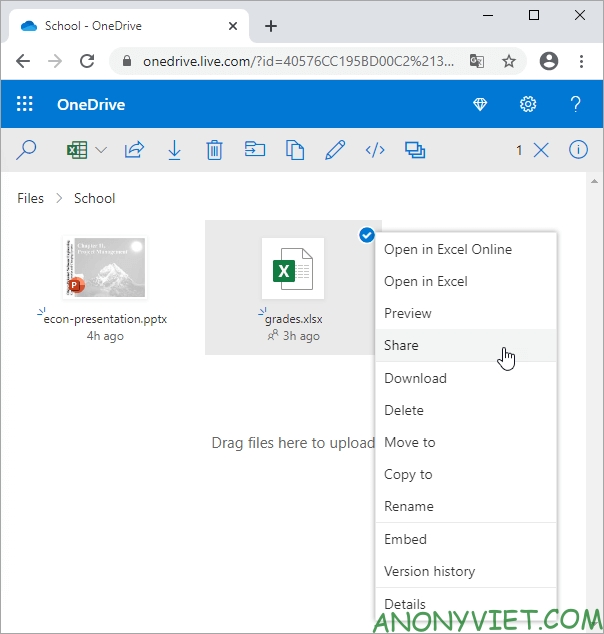Screen dimensions: 604x634
Task: Select Share from the context menu
Action: point(401,345)
